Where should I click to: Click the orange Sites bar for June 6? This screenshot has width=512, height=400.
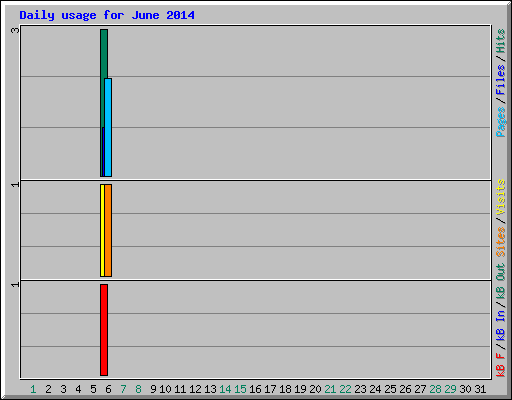[108, 230]
